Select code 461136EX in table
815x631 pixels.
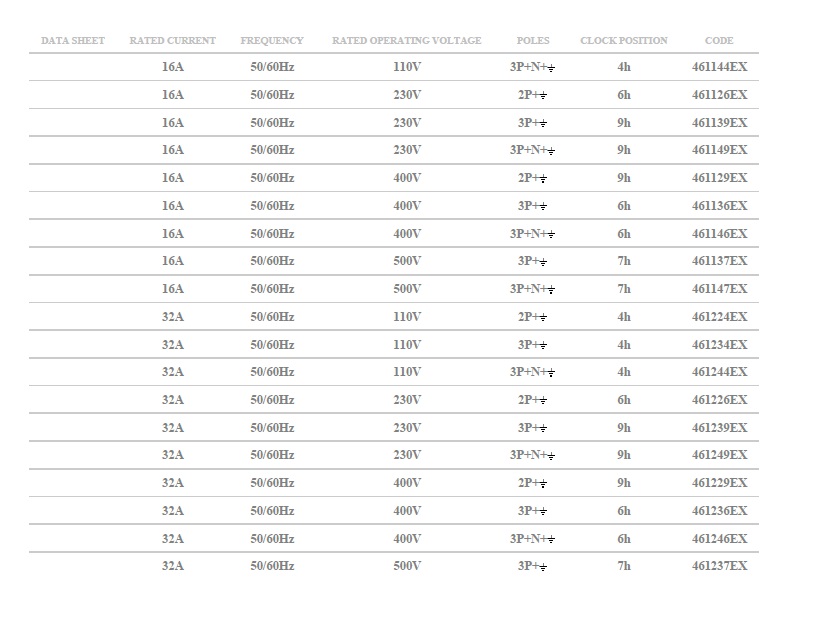coord(719,206)
